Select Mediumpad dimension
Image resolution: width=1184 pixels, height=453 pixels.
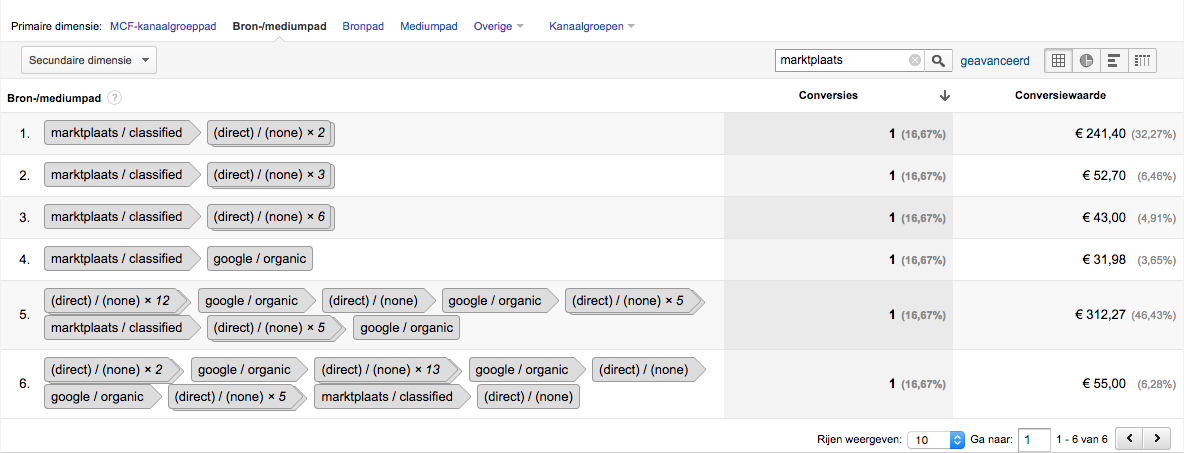(x=429, y=26)
